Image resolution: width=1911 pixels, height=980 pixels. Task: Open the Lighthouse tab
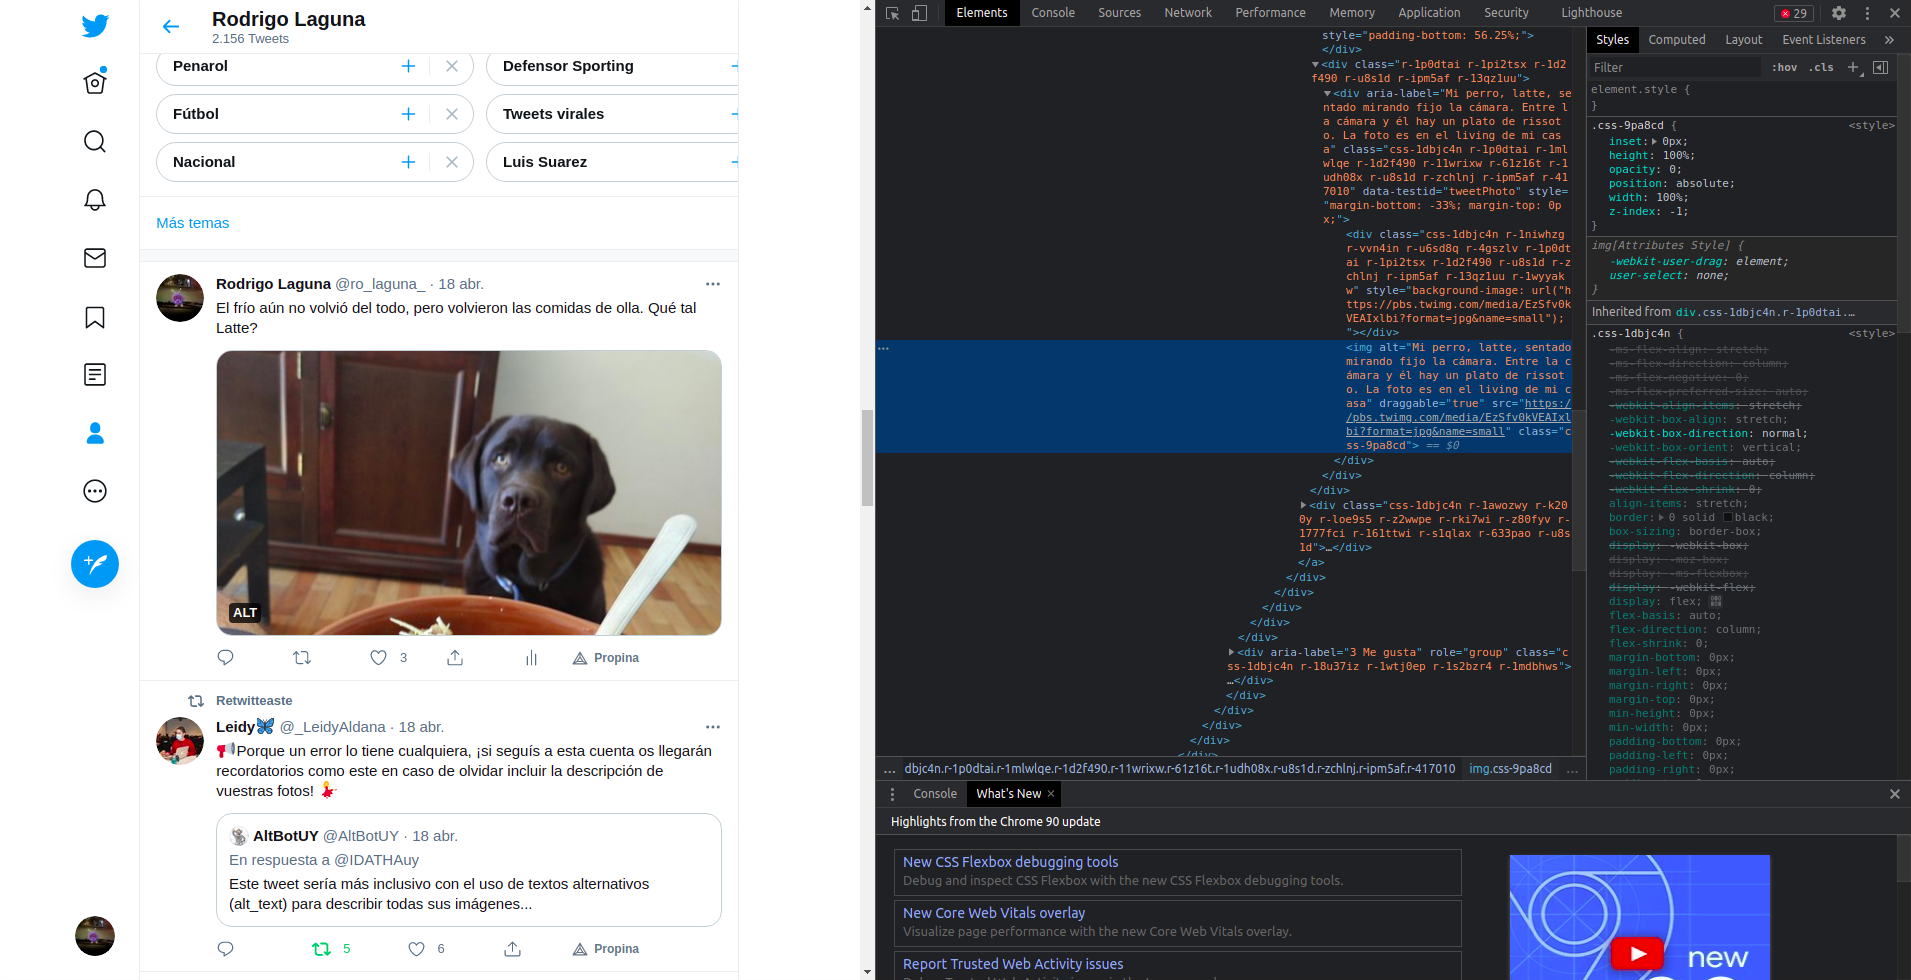pos(1591,13)
